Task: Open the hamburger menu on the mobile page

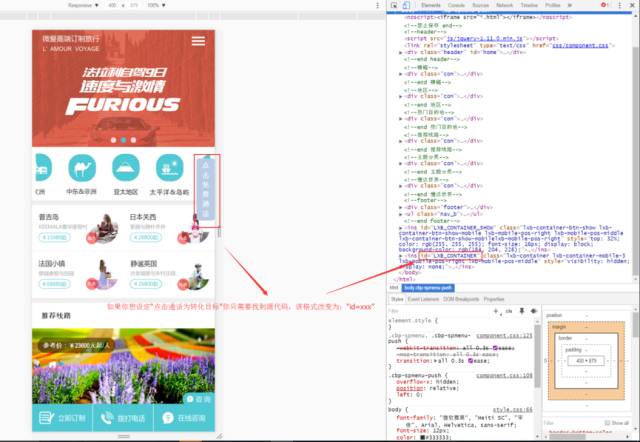Action: click(198, 41)
